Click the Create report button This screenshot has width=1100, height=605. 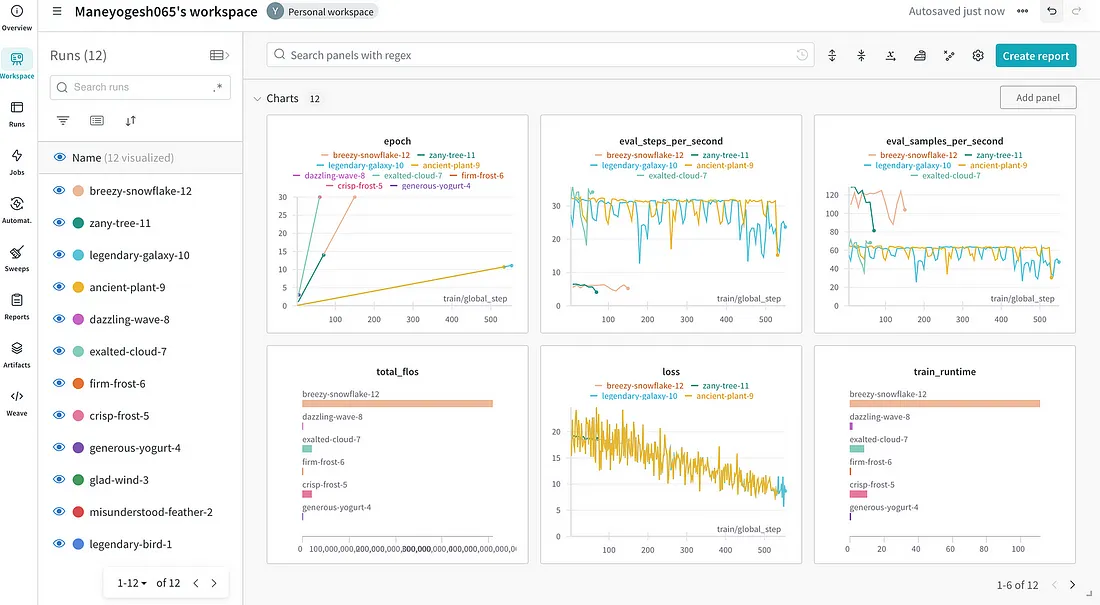pyautogui.click(x=1035, y=55)
